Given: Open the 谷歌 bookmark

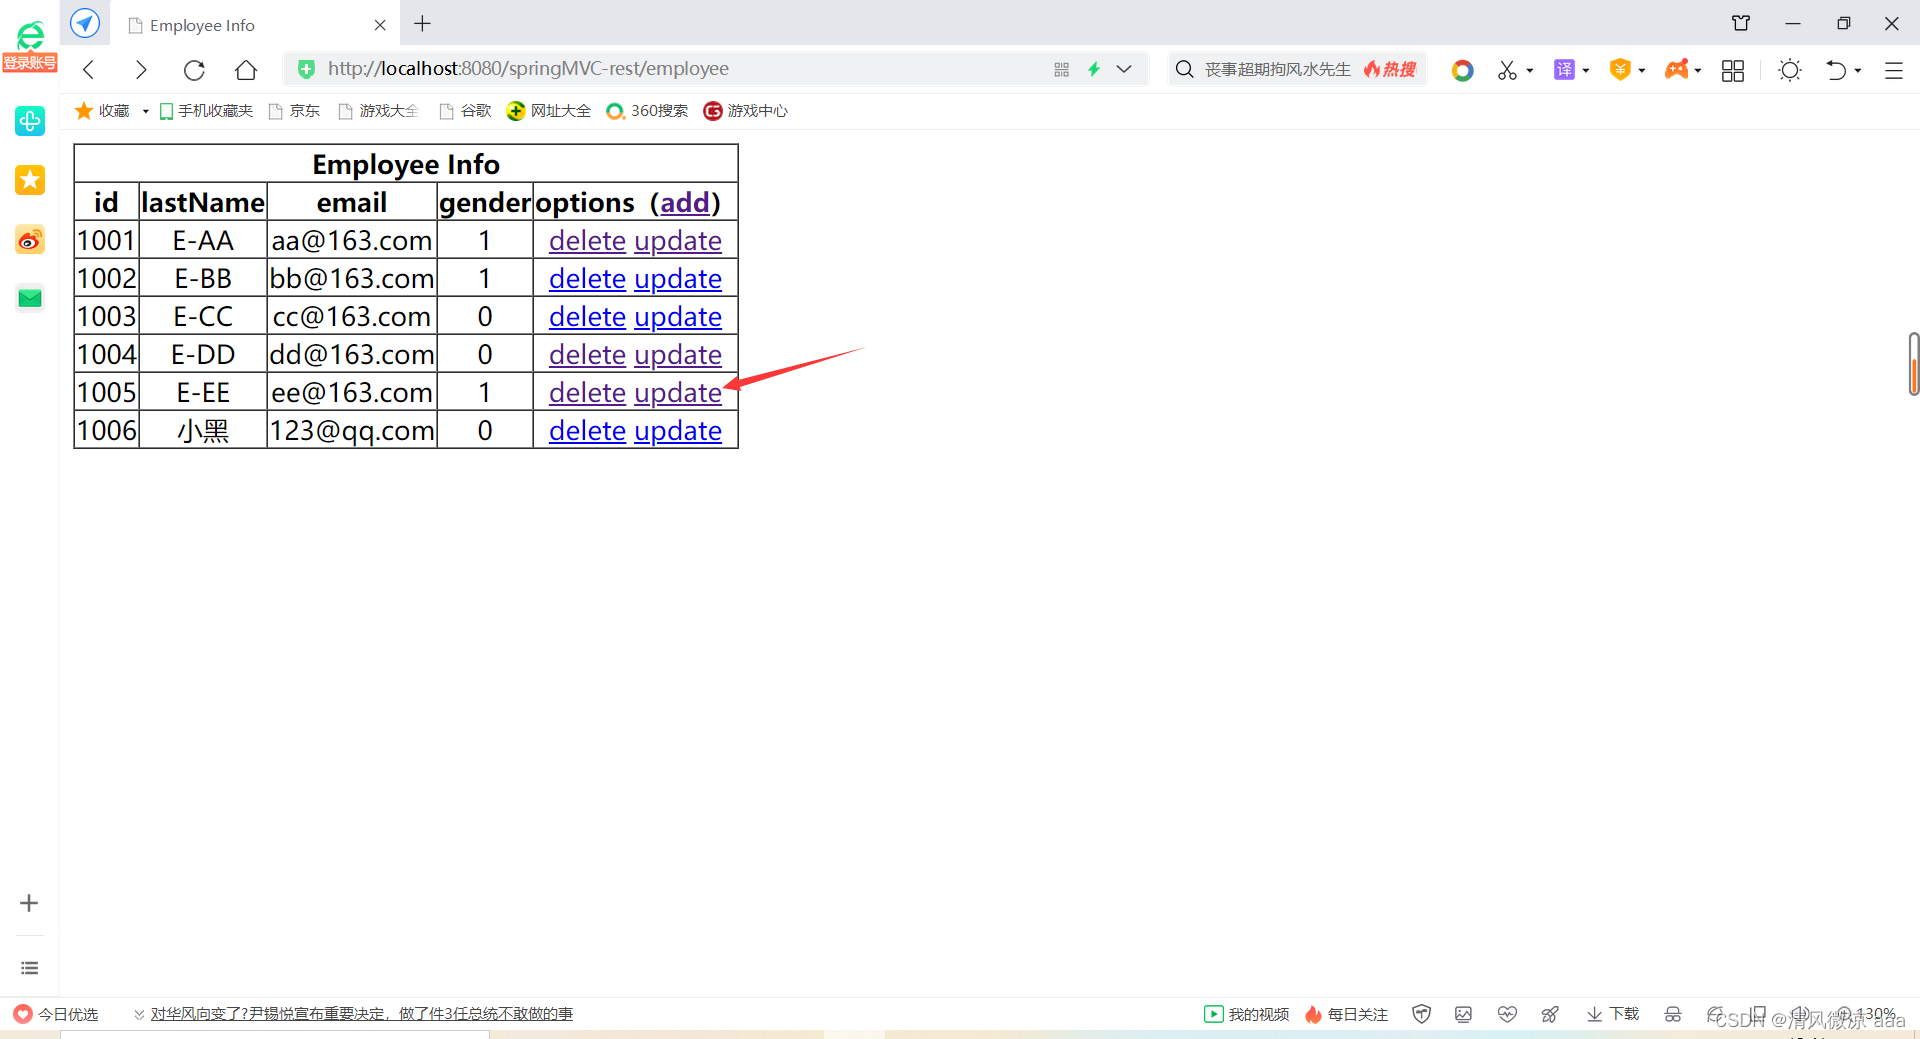Looking at the screenshot, I should coord(465,111).
